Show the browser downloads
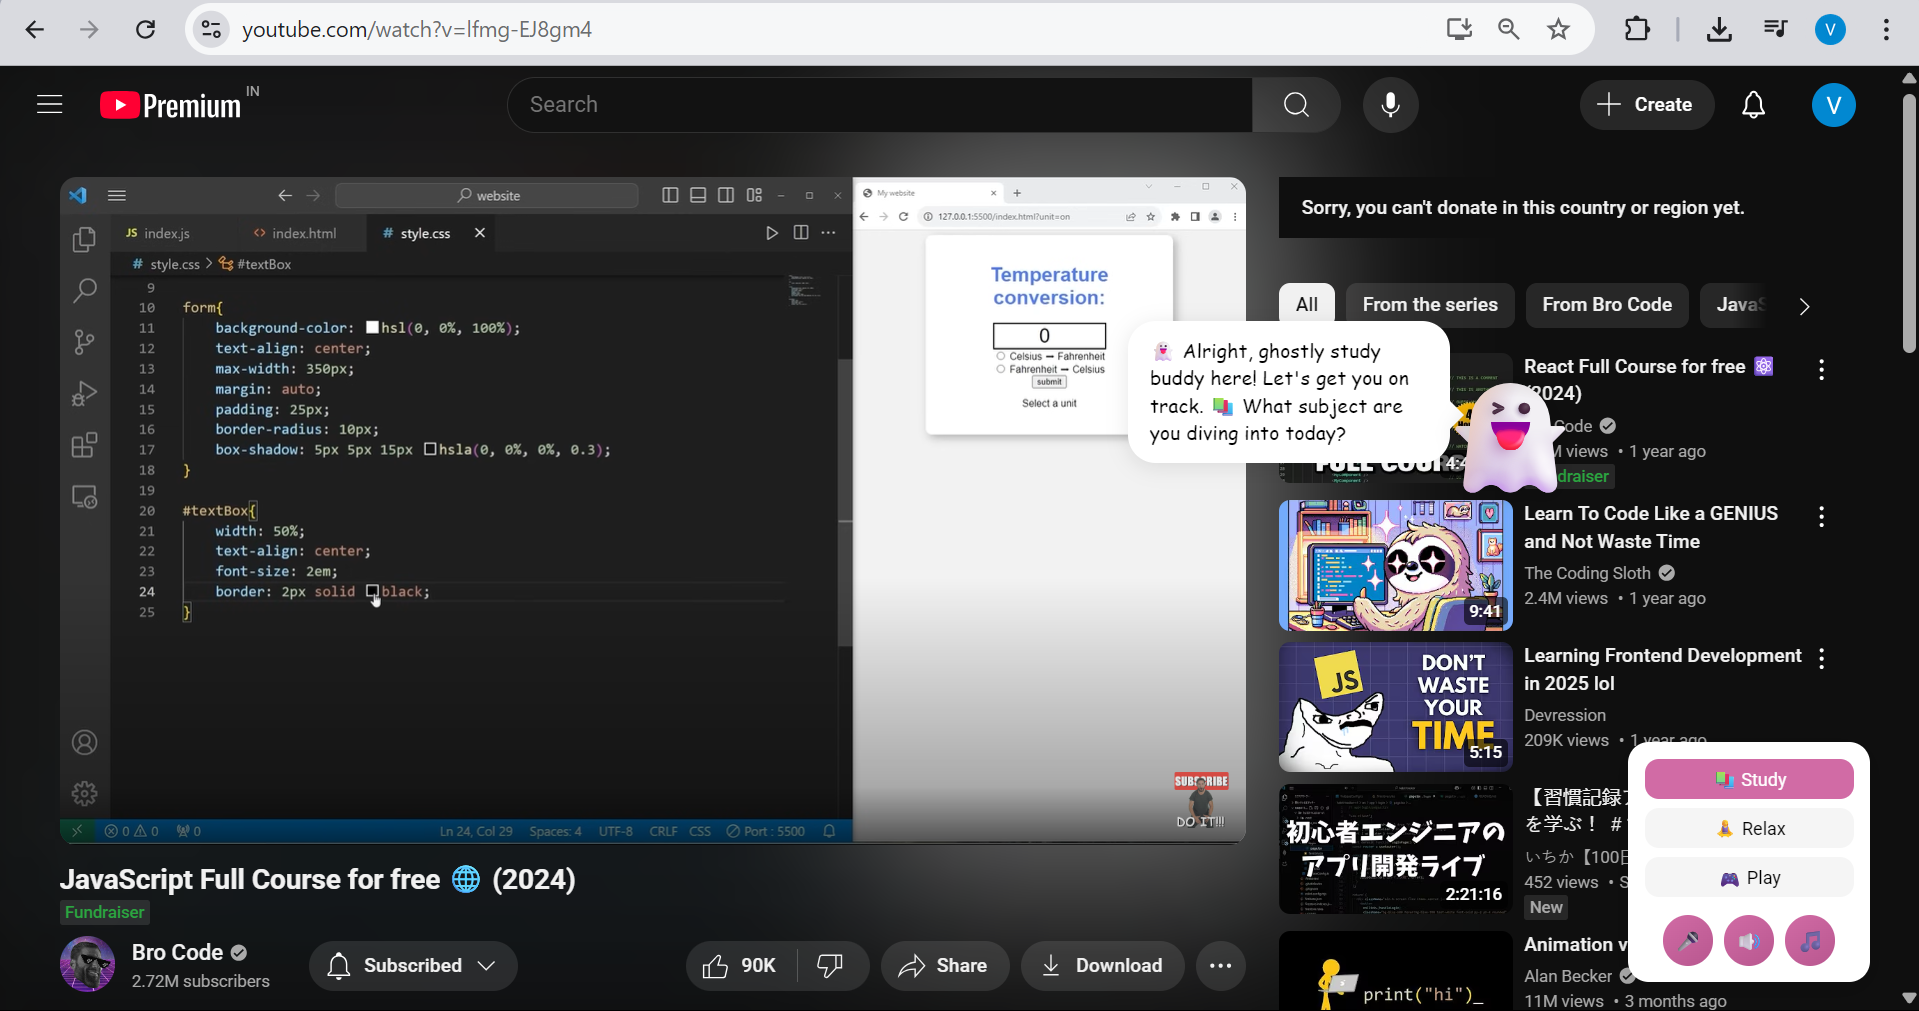 pyautogui.click(x=1719, y=30)
